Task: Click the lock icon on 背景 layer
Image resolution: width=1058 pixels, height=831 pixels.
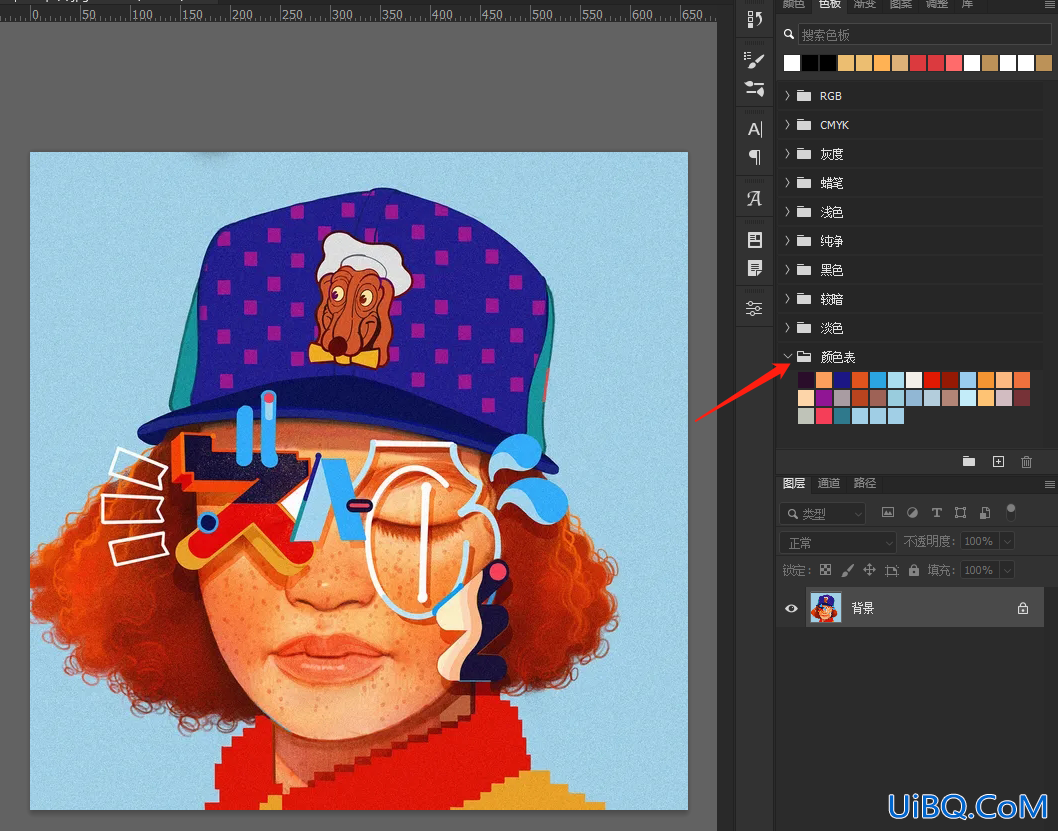Action: point(1023,608)
